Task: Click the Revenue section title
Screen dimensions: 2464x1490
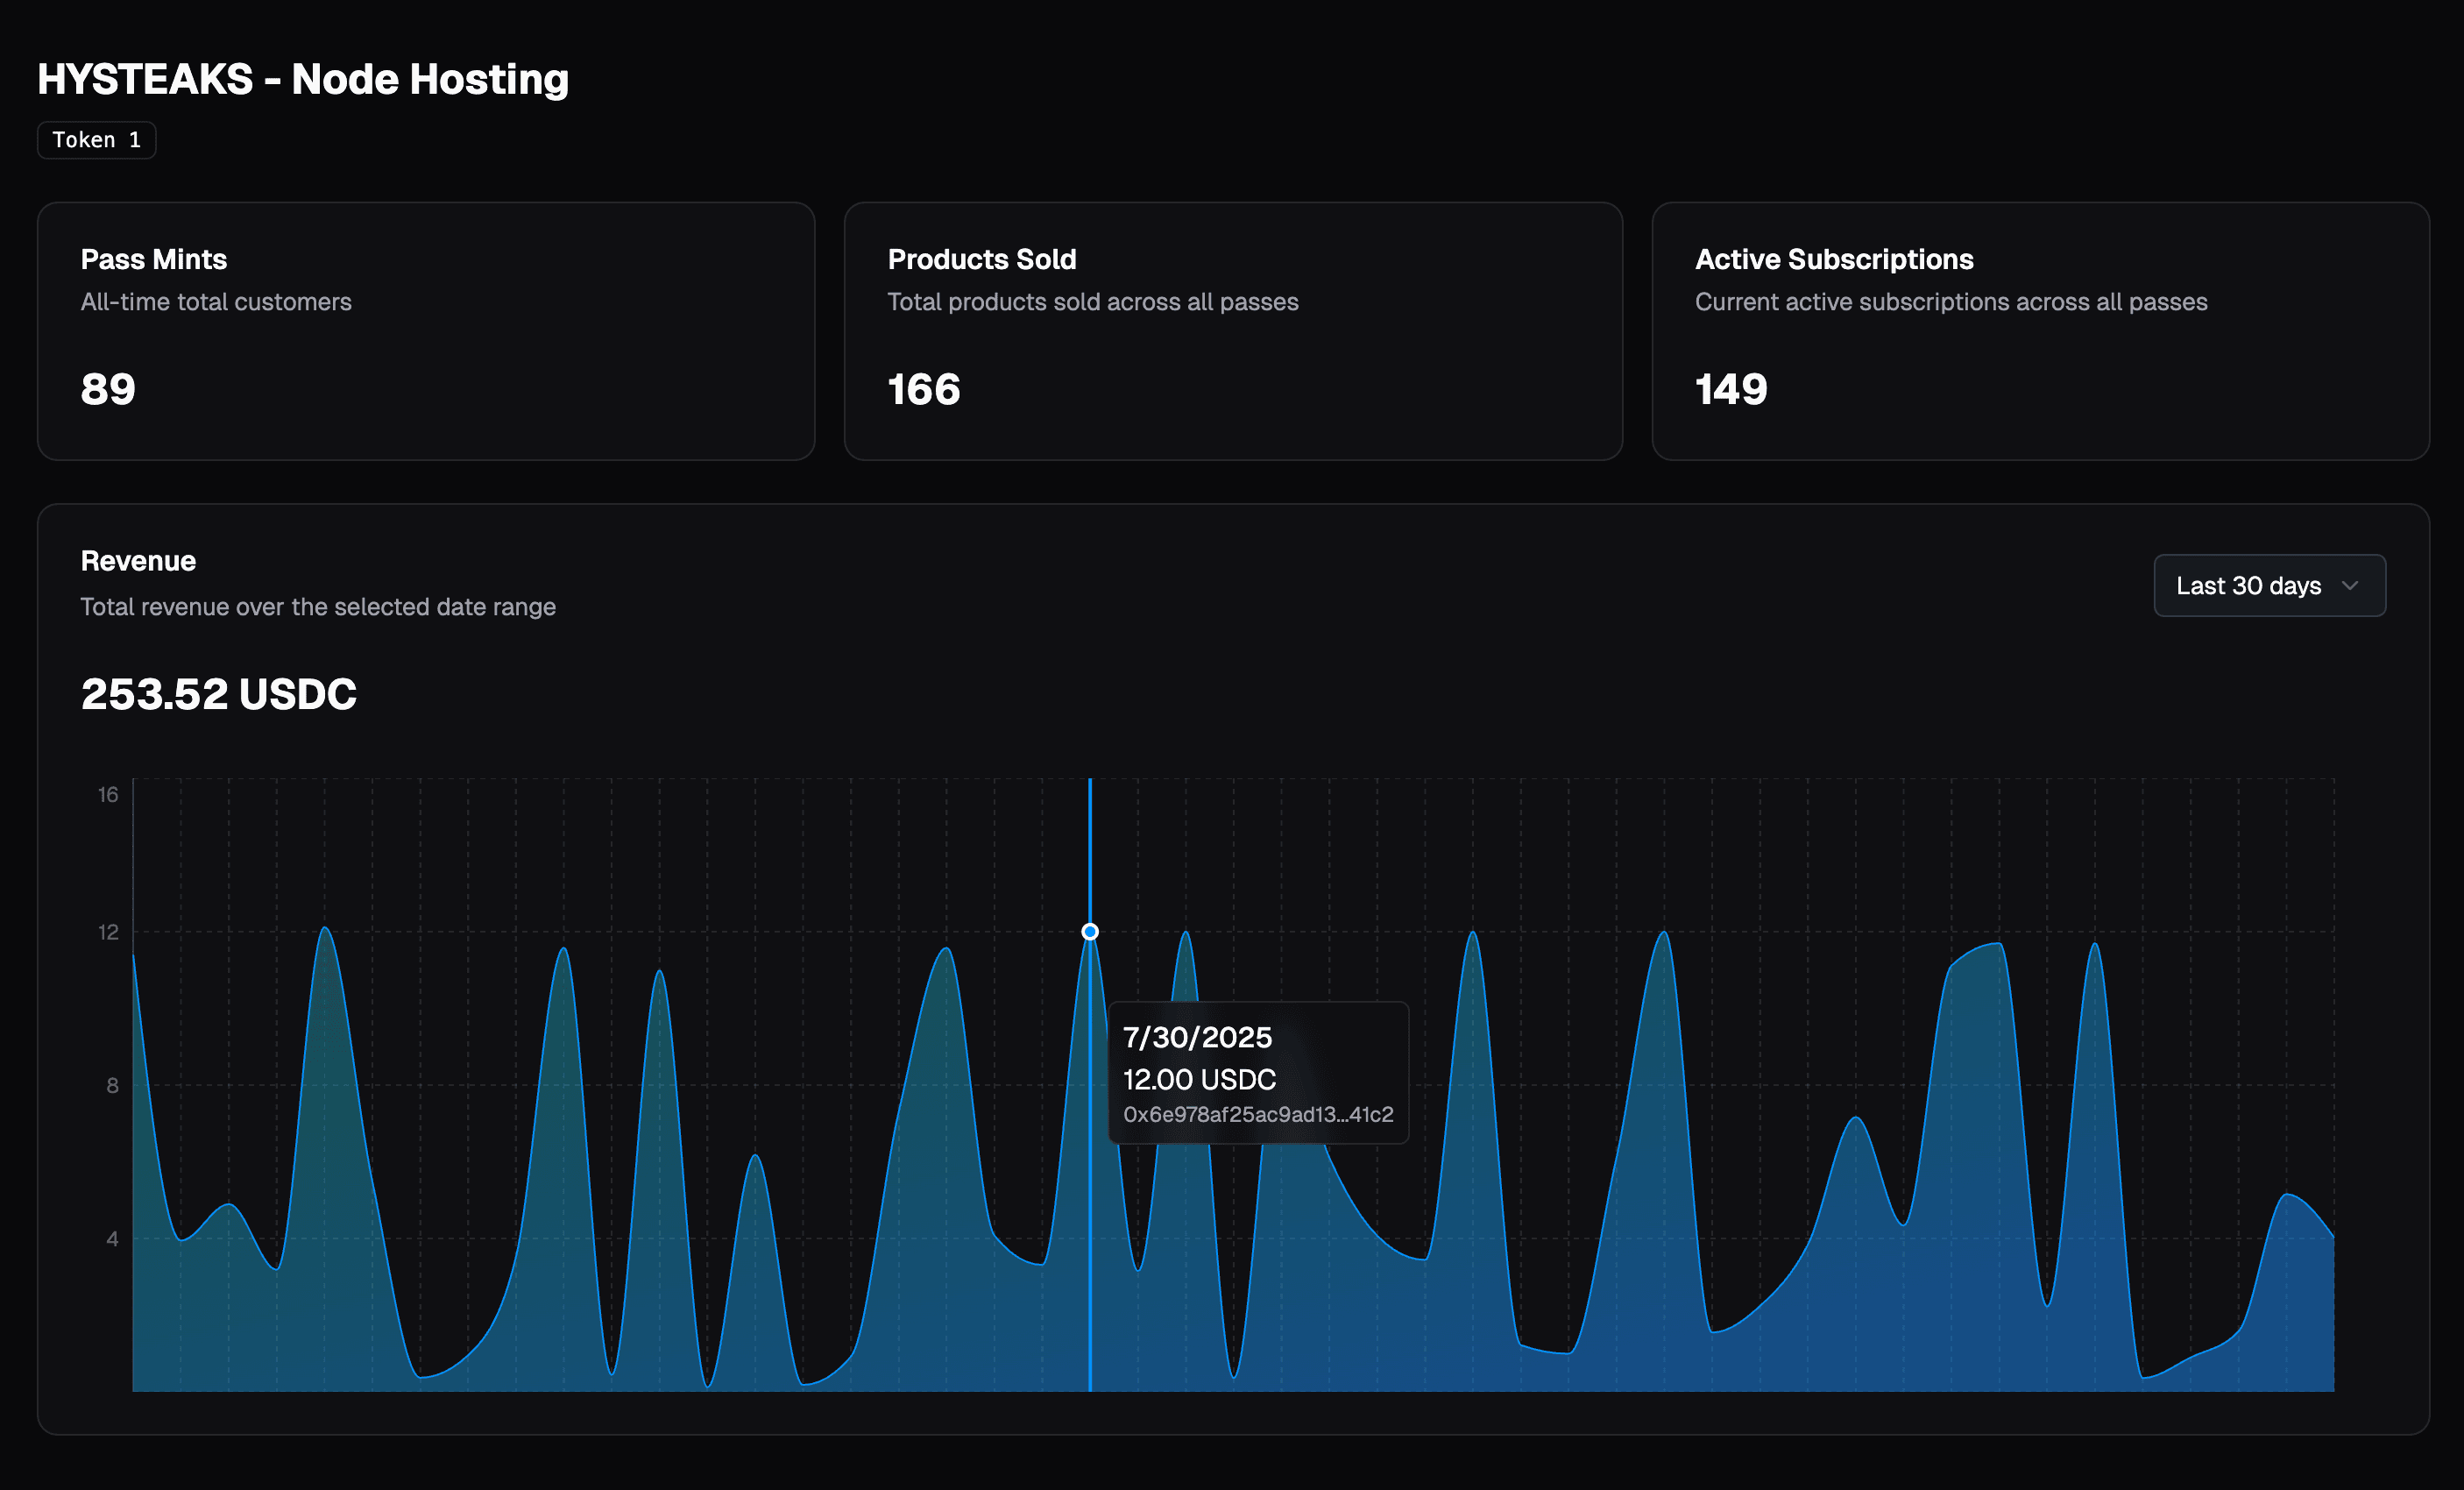Action: point(138,560)
